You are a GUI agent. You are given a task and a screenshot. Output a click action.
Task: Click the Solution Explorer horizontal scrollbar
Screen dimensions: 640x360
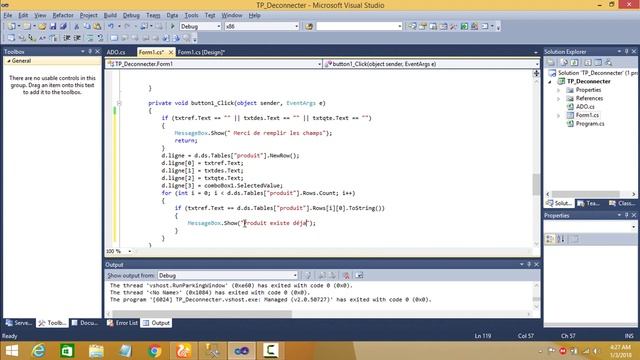[x=586, y=194]
